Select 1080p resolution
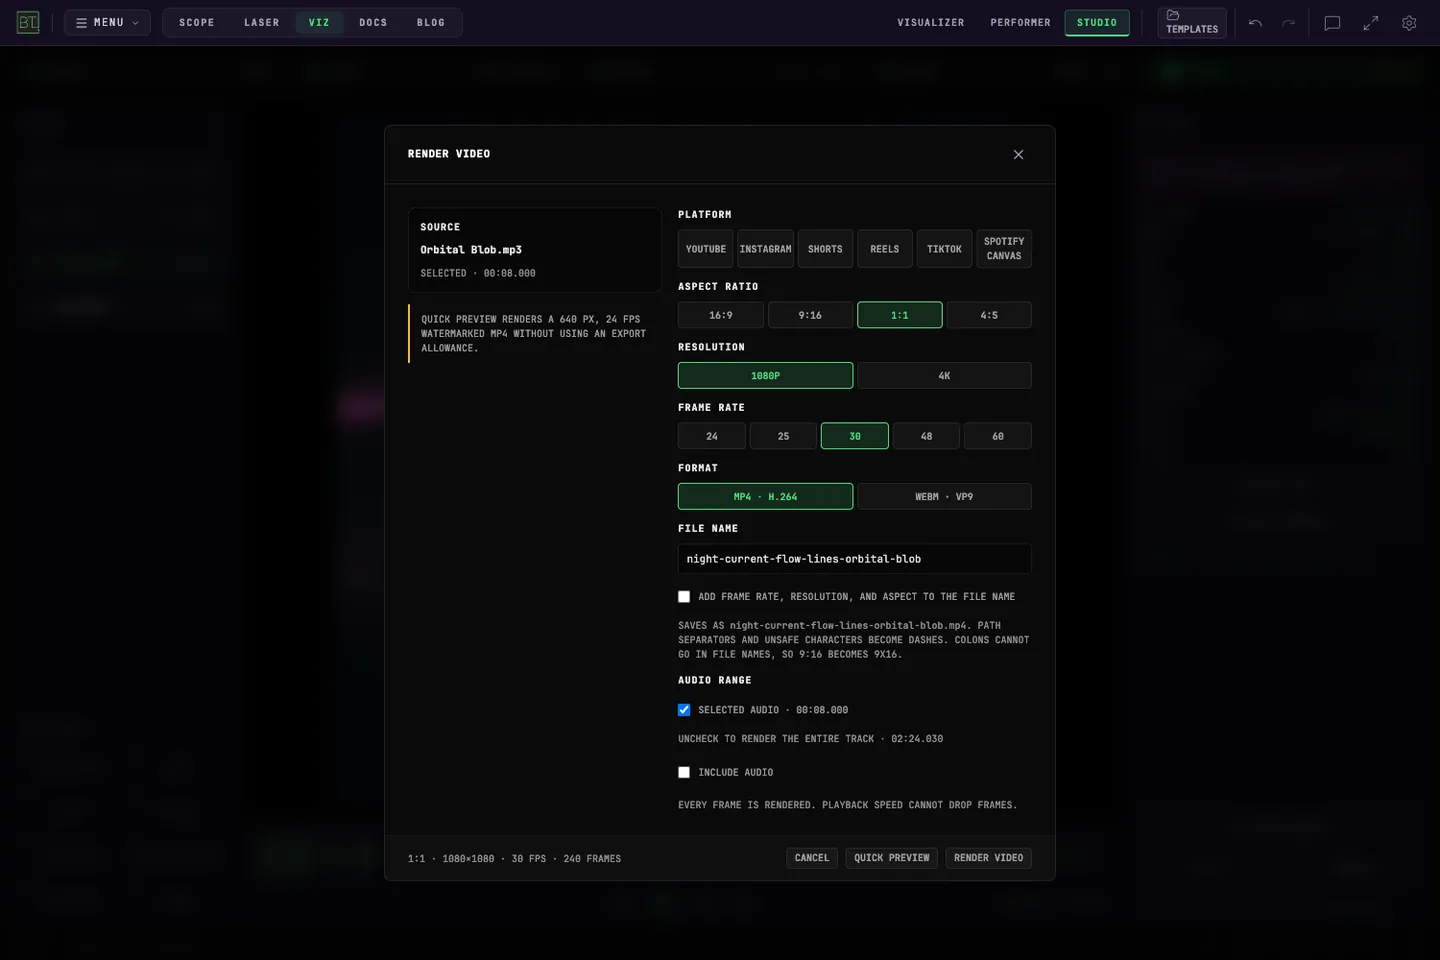Image resolution: width=1440 pixels, height=960 pixels. pos(765,376)
